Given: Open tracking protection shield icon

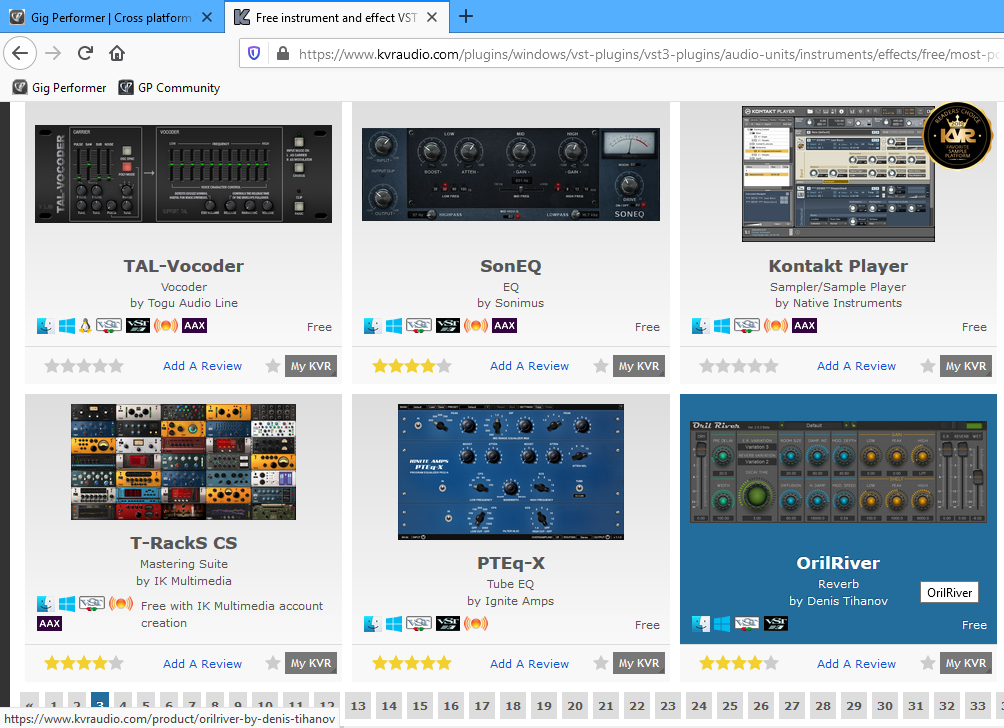Looking at the screenshot, I should point(254,53).
